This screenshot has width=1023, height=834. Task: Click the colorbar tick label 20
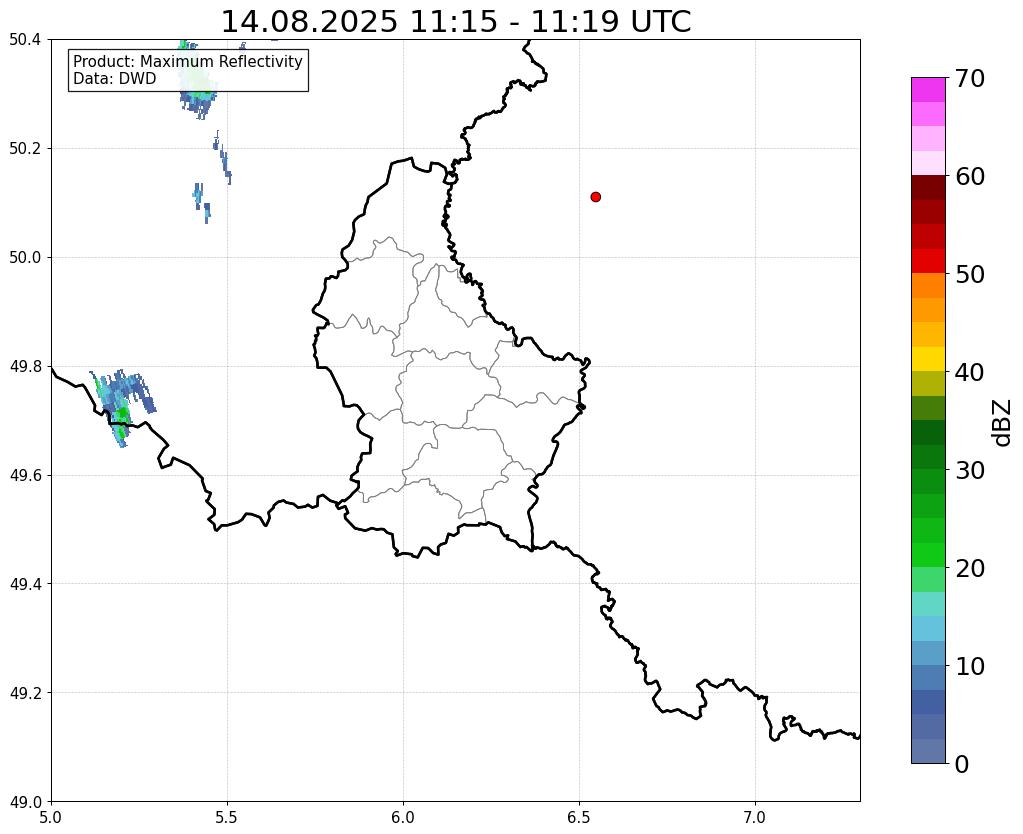click(x=970, y=568)
